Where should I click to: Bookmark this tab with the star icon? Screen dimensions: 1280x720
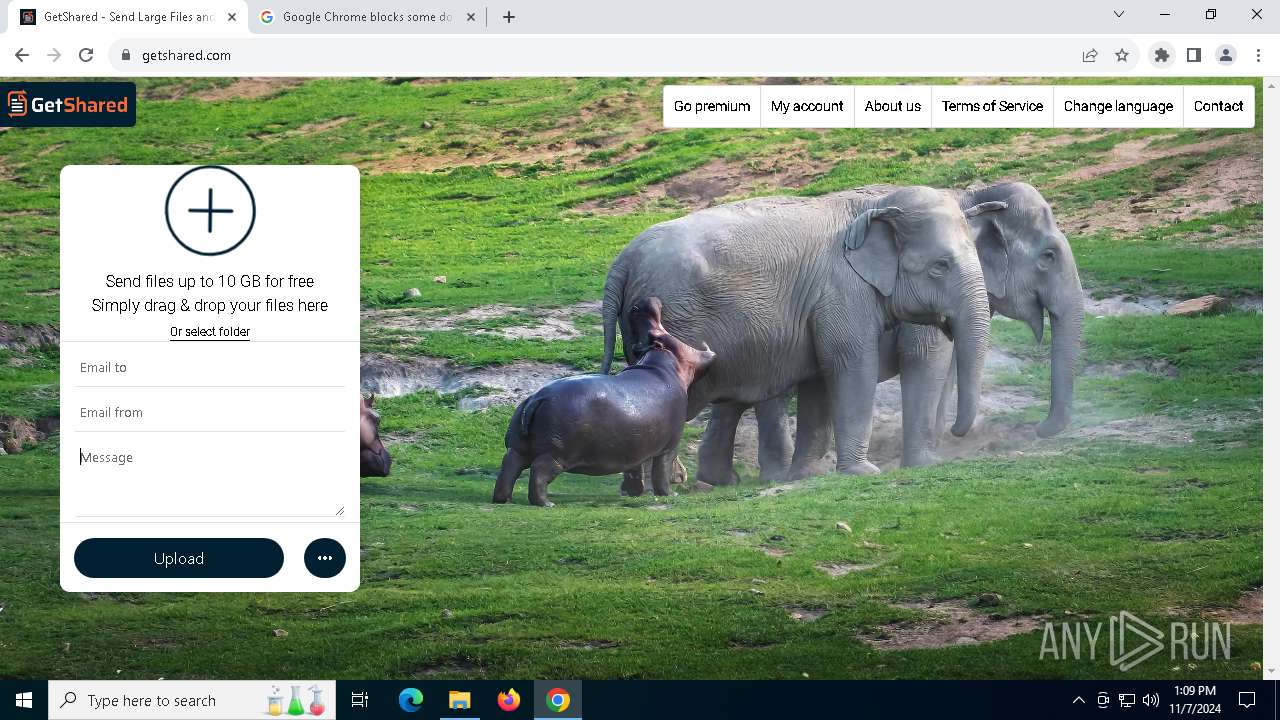click(1122, 55)
